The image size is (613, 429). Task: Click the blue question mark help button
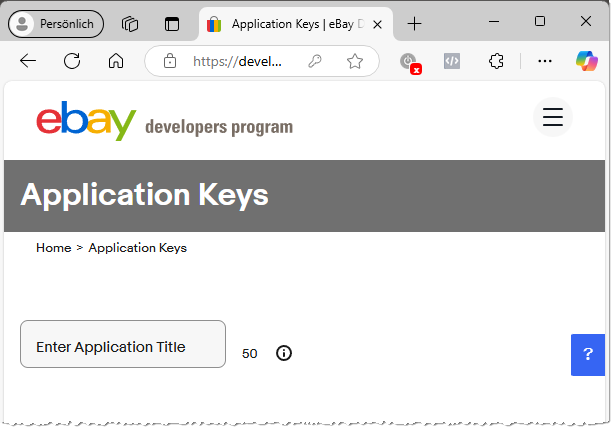588,354
